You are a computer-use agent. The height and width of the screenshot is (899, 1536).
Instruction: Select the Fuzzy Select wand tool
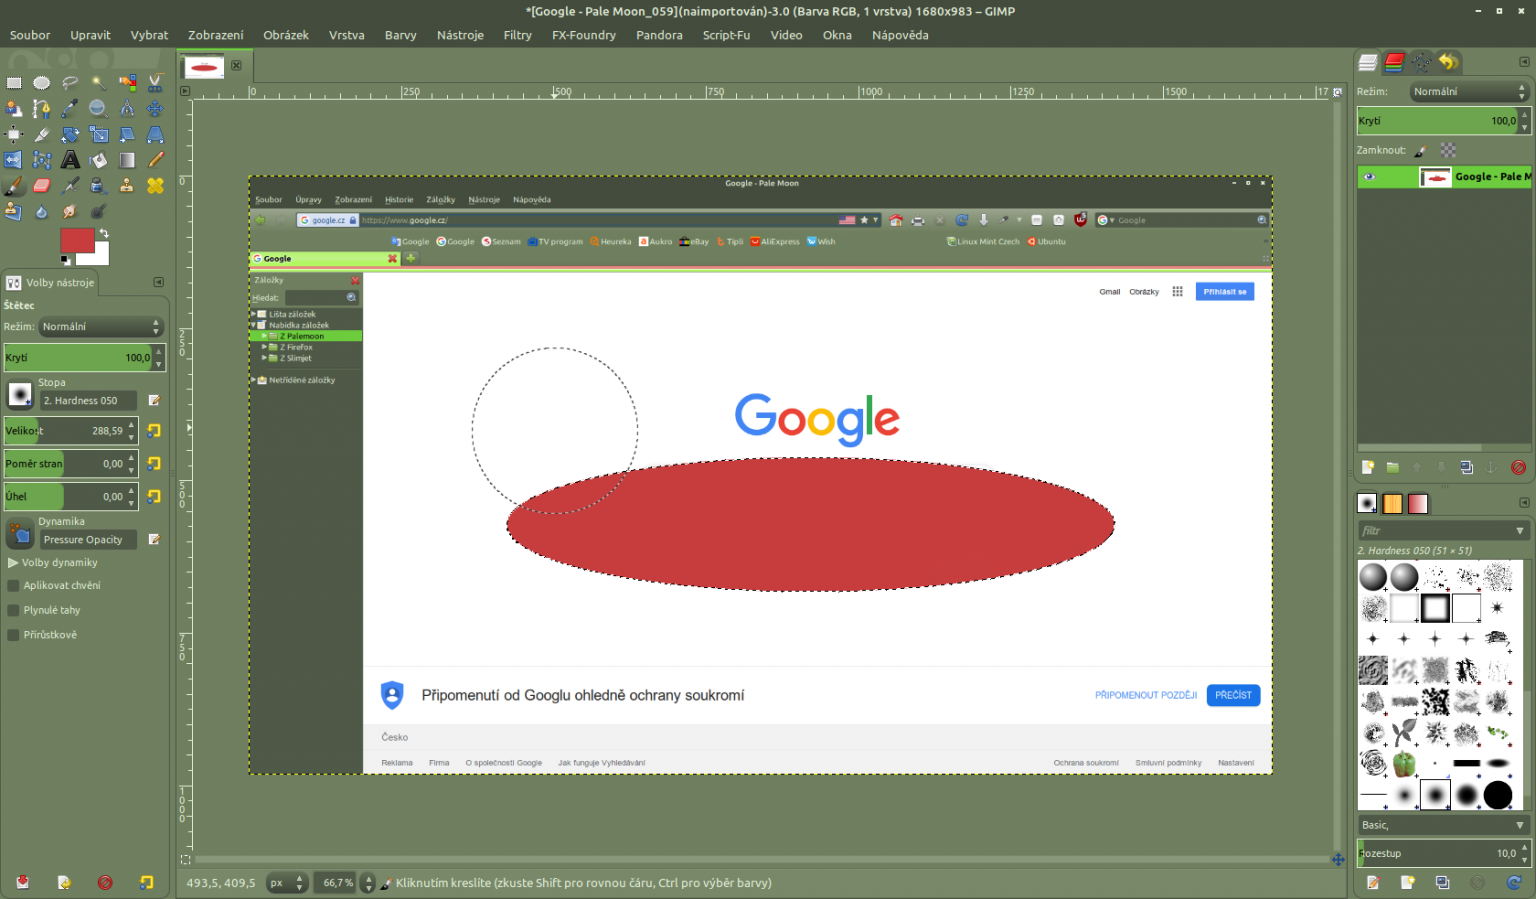pos(98,83)
